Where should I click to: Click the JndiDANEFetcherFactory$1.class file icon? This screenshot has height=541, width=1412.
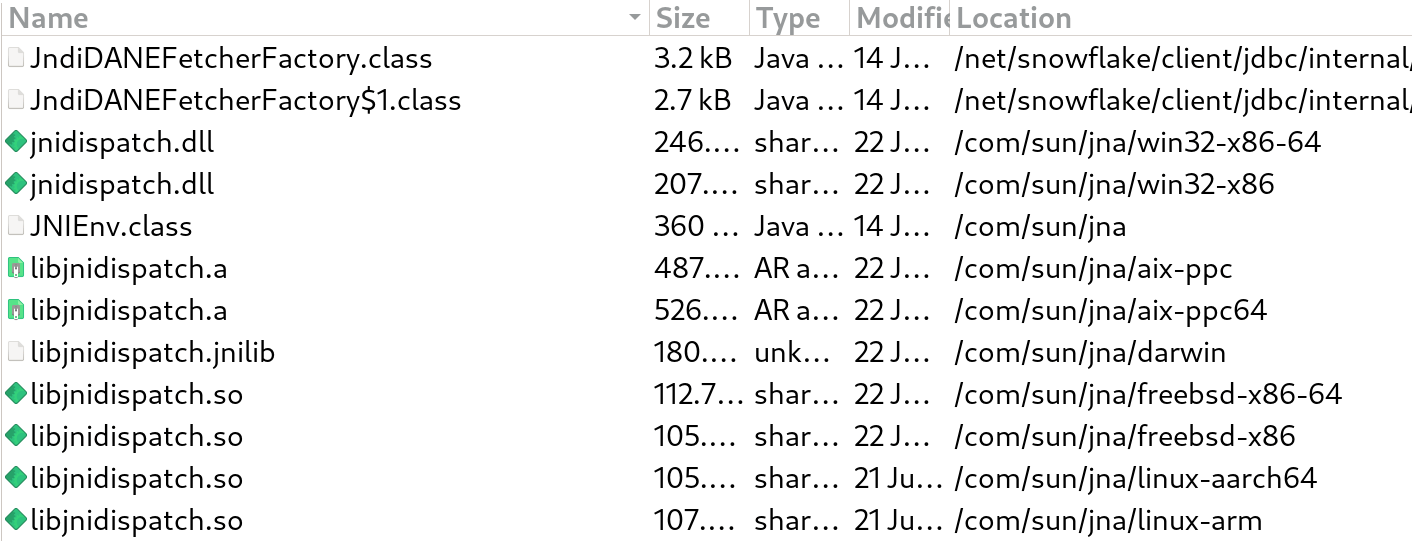click(x=15, y=101)
